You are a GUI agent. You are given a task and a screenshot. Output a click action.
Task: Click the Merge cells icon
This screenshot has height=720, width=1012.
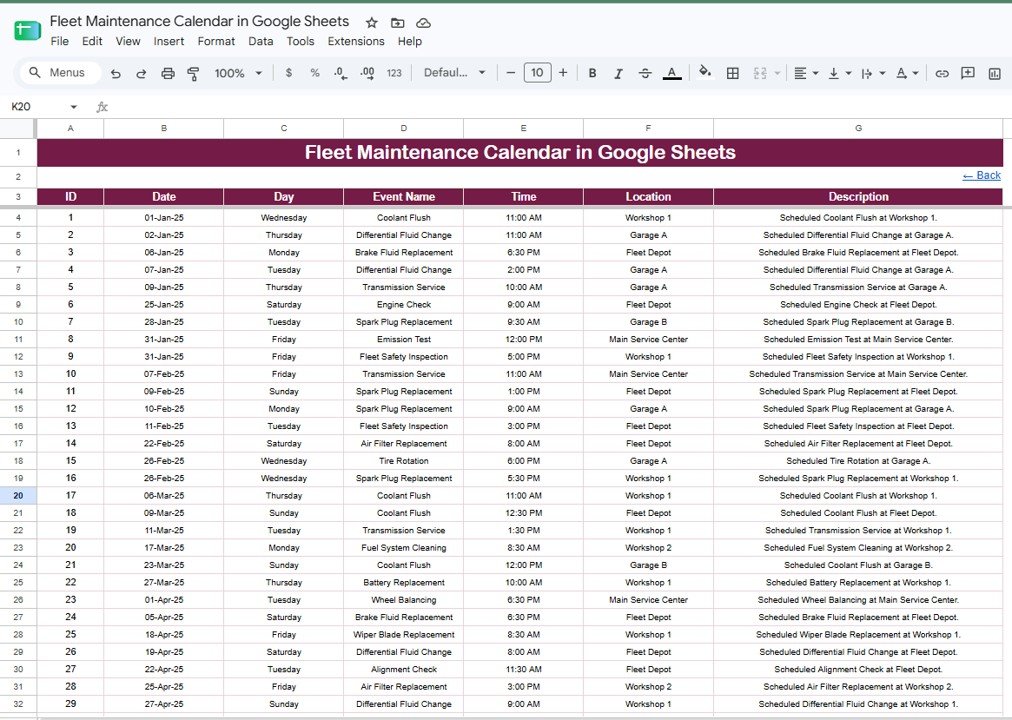tap(760, 74)
